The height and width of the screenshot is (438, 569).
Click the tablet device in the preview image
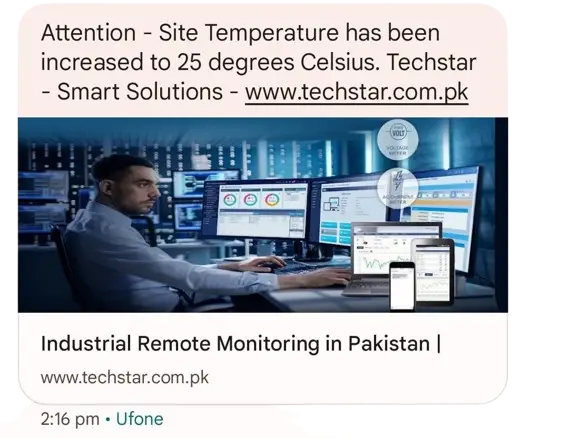point(434,271)
